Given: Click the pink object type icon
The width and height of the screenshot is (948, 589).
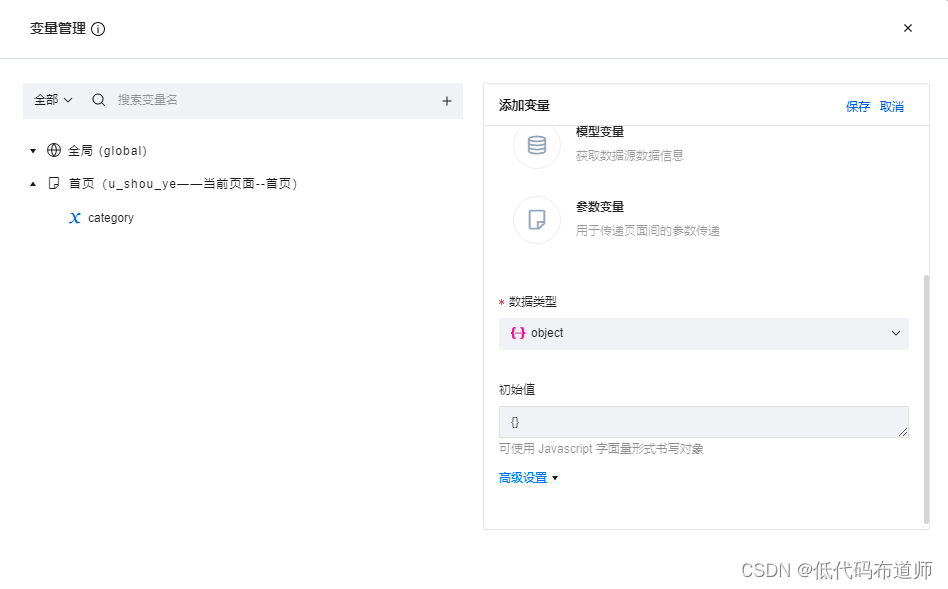Looking at the screenshot, I should 518,333.
